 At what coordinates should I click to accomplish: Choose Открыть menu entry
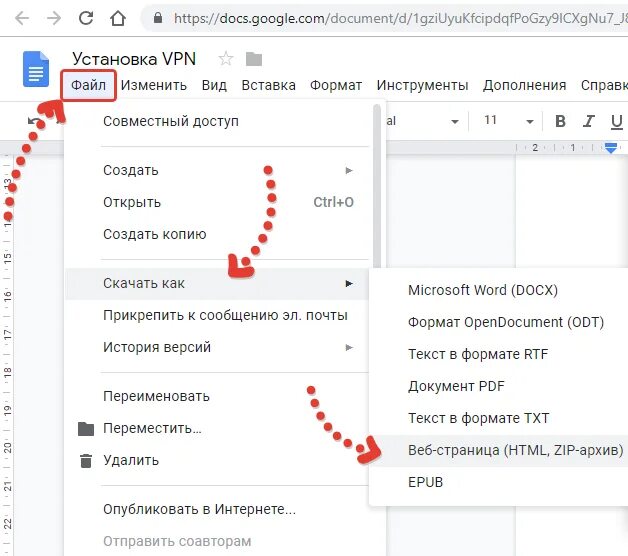pyautogui.click(x=217, y=202)
